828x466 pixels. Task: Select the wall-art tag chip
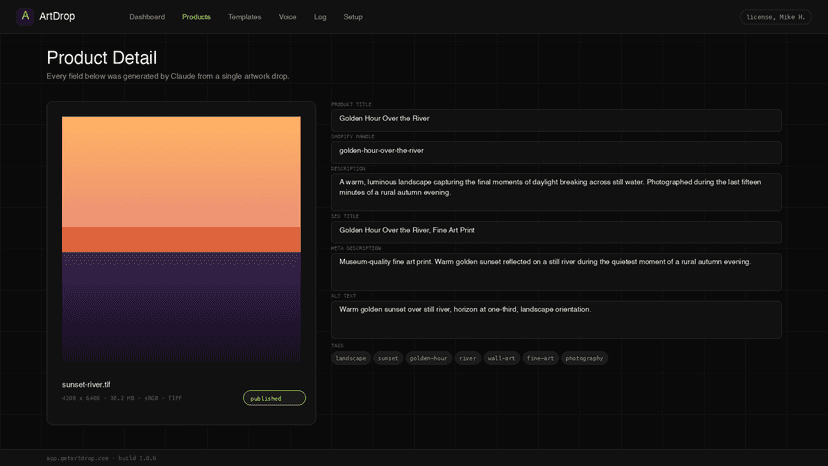pos(501,358)
